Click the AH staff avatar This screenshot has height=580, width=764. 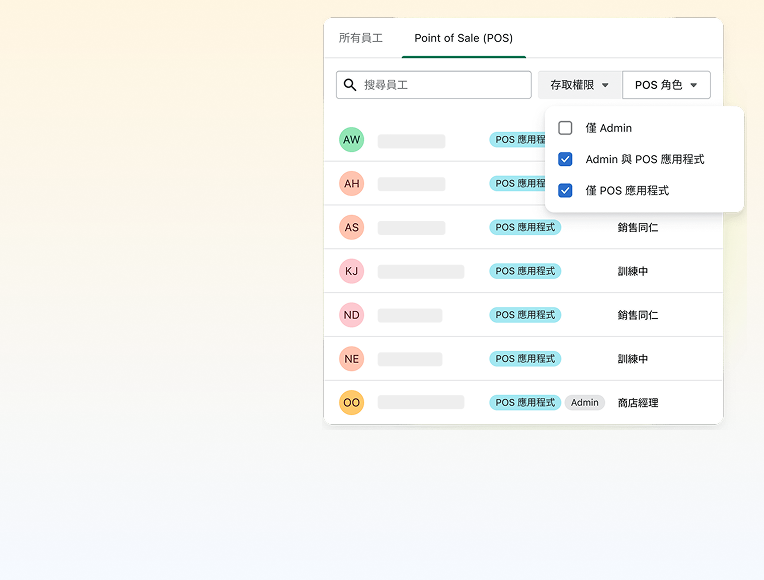pos(351,184)
